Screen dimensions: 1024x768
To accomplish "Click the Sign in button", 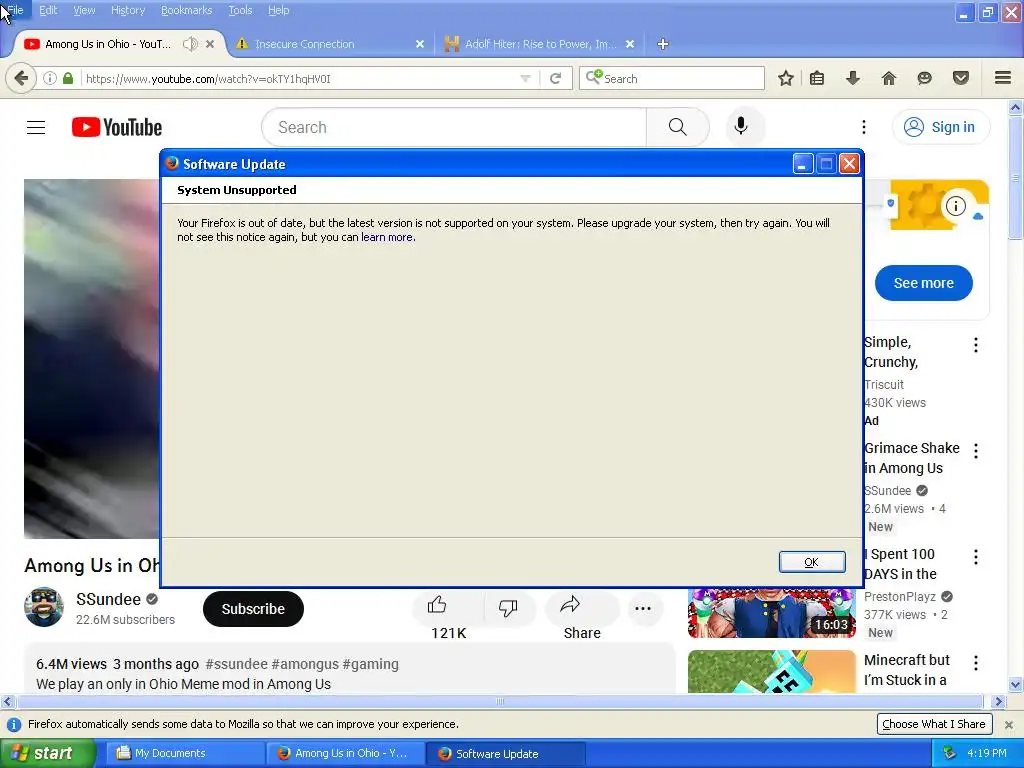I will (941, 127).
